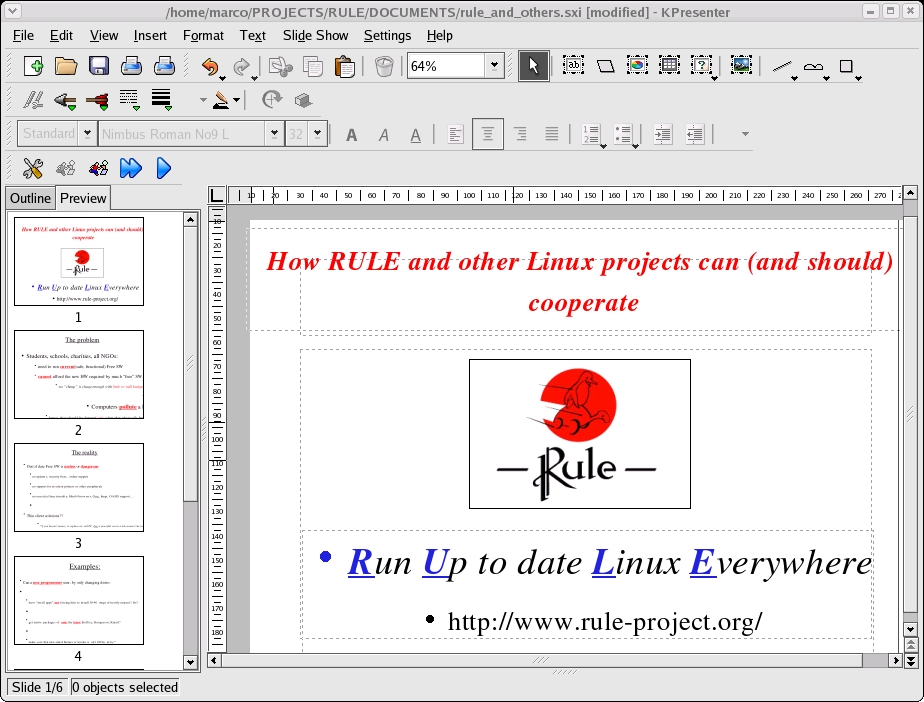This screenshot has width=924, height=702.
Task: Click the Rule logo image on slide
Action: [x=580, y=434]
